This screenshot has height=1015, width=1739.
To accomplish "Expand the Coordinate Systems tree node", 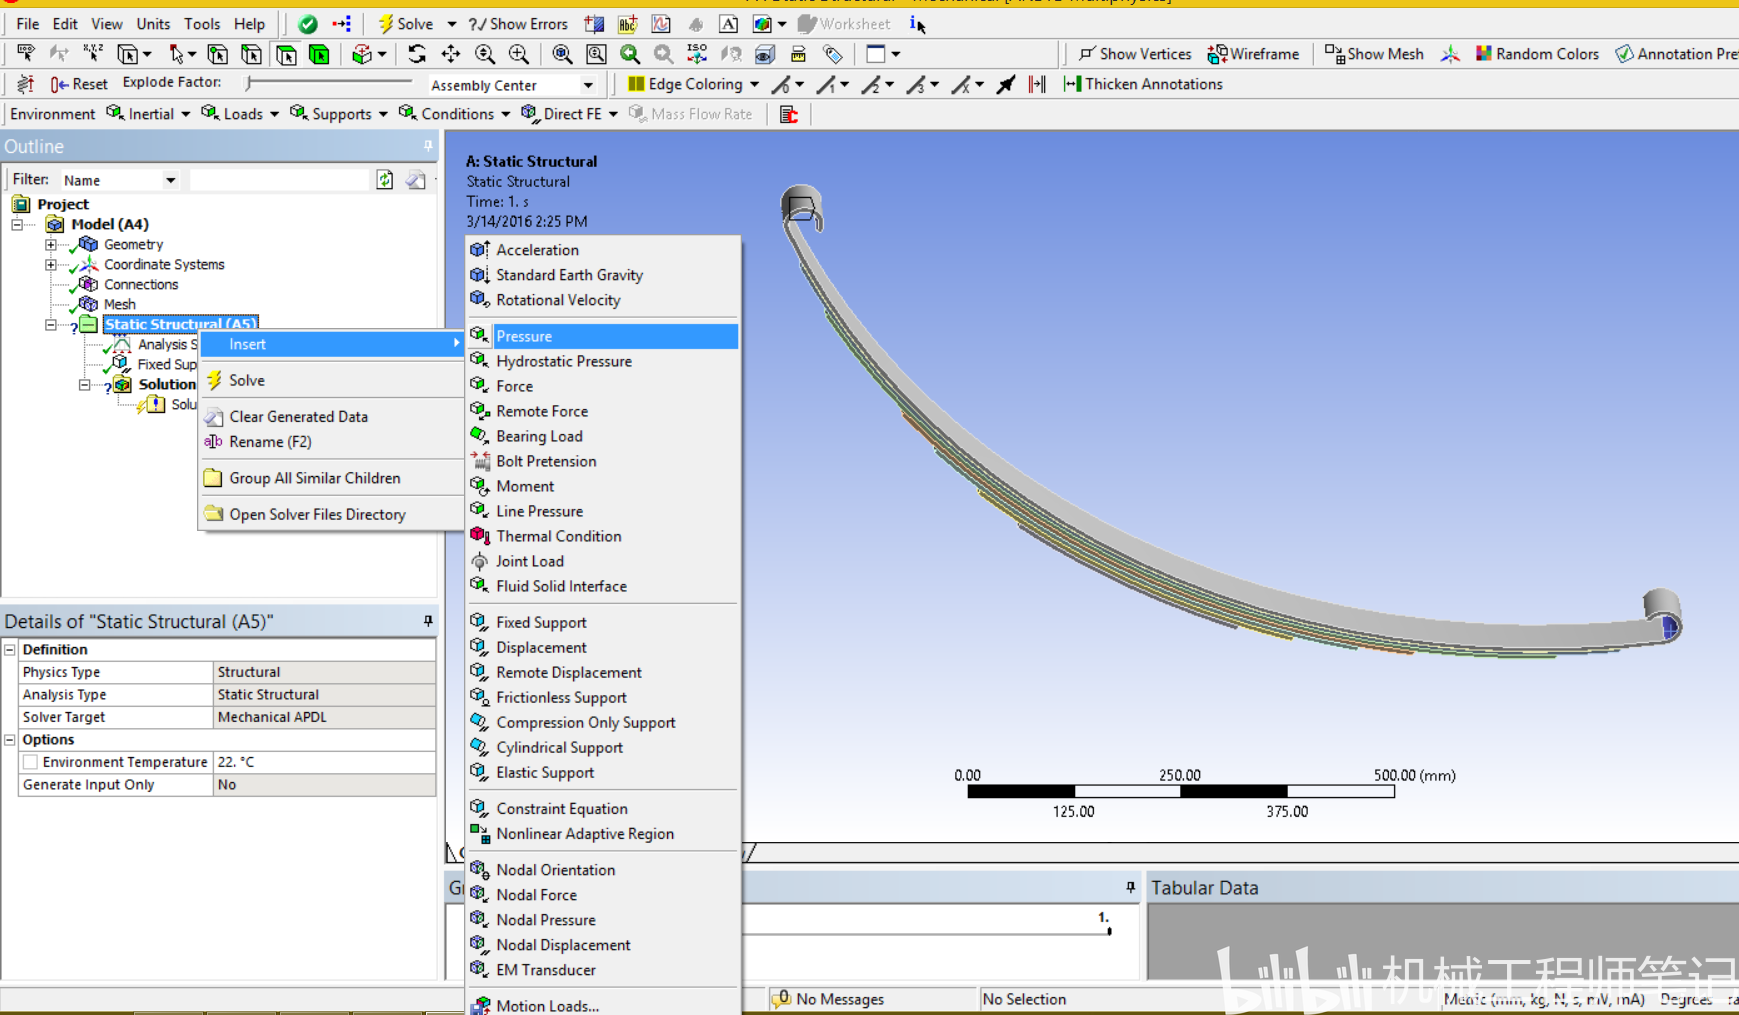I will coord(51,264).
